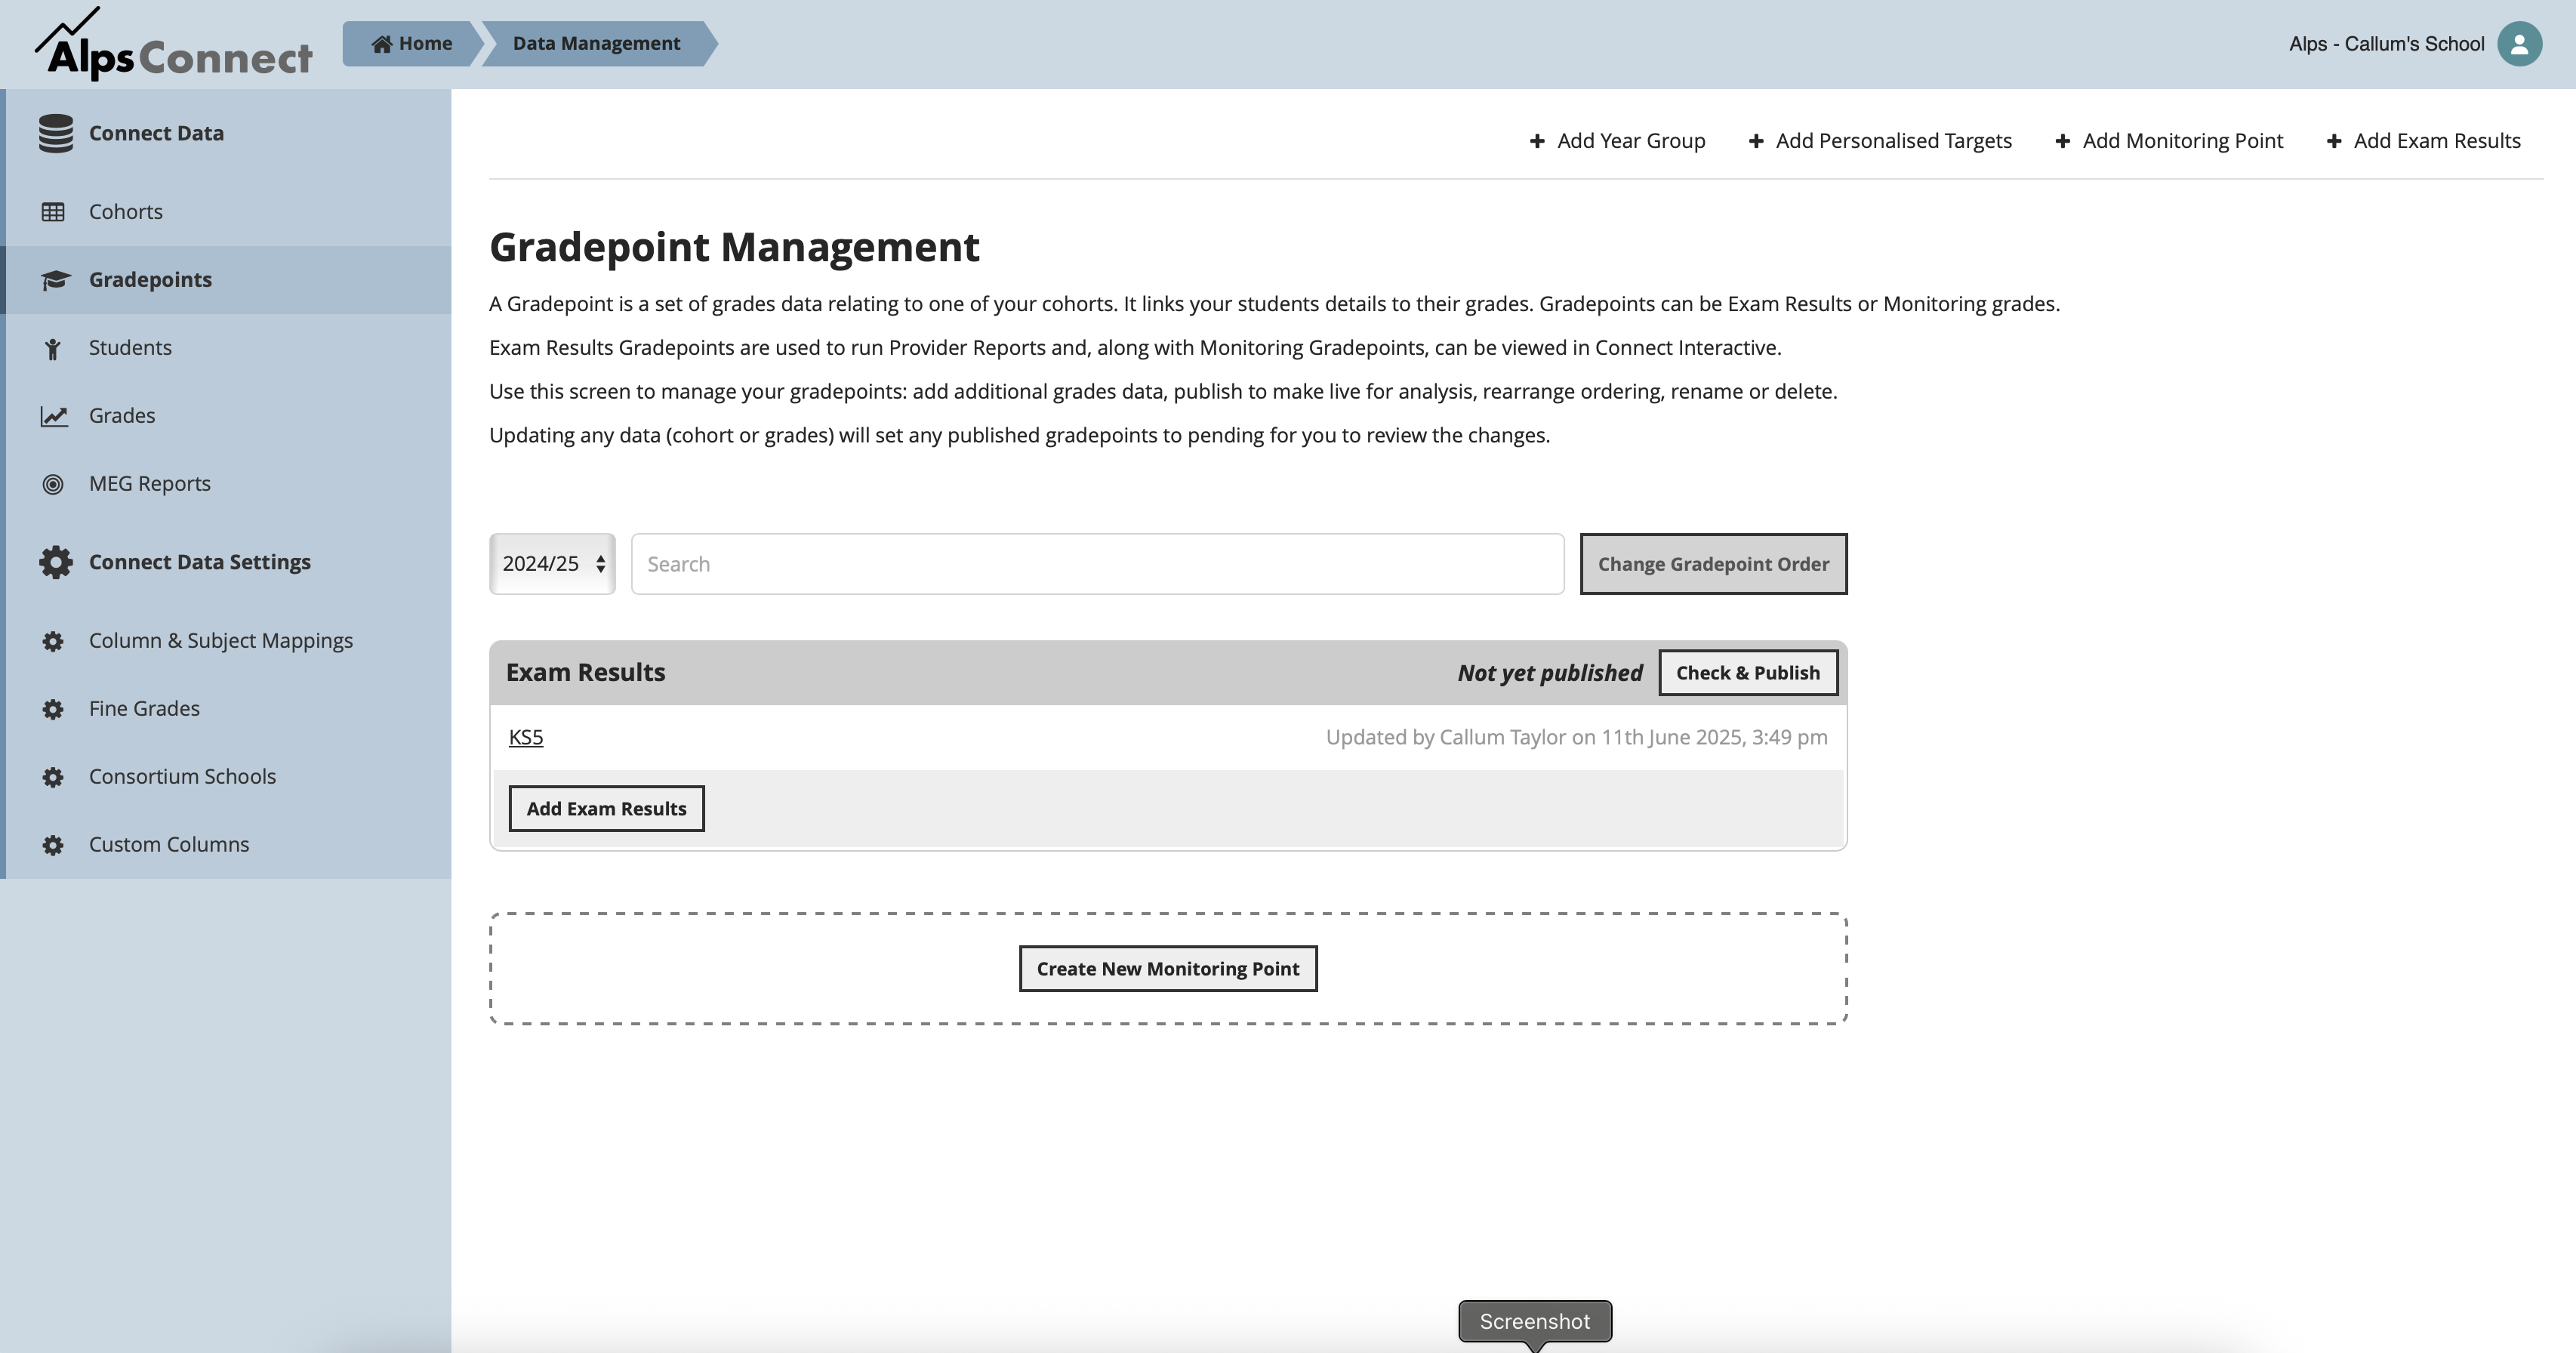2576x1353 pixels.
Task: Click the Consortium Schools gear icon
Action: pos(53,777)
